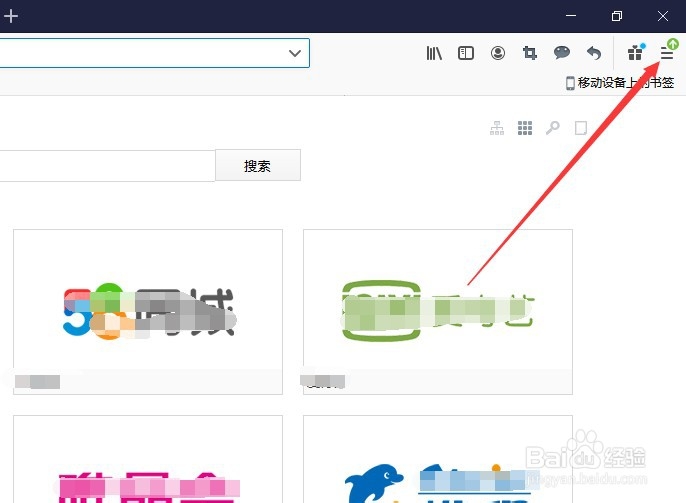Open the green logo site thumbnail
This screenshot has width=686, height=503.
tap(438, 311)
